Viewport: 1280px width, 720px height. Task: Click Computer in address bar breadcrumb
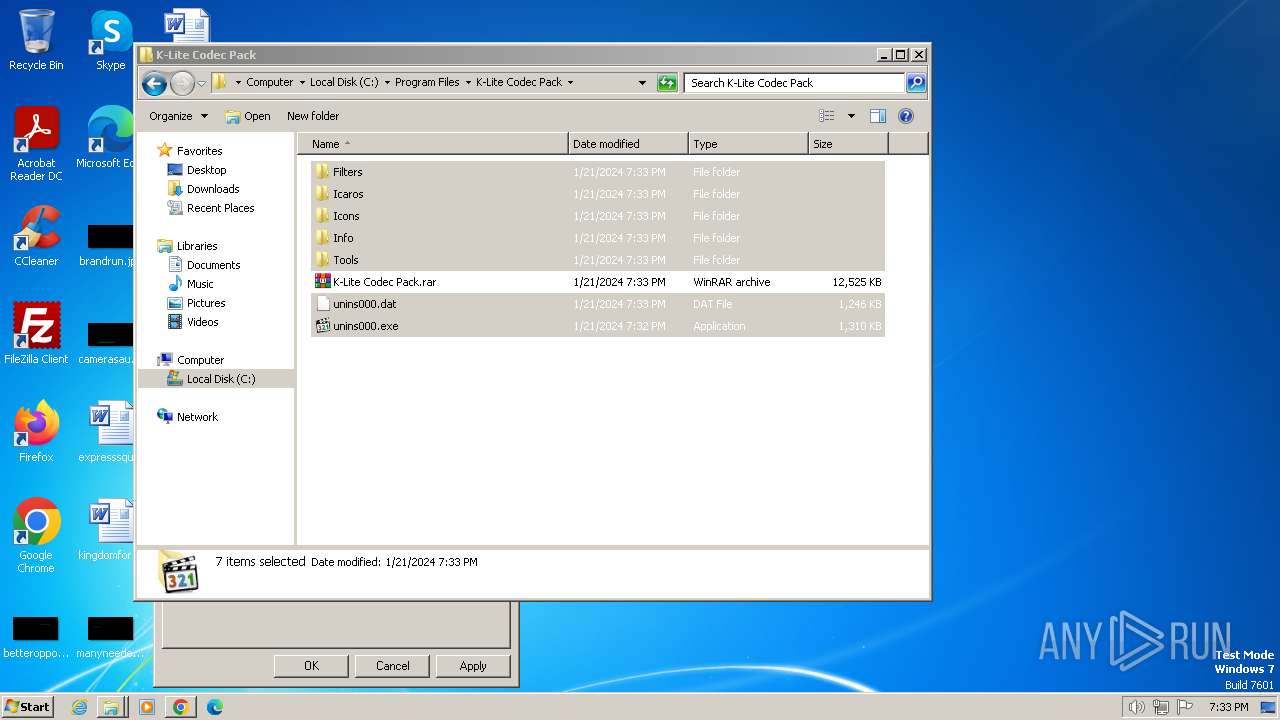tap(270, 83)
